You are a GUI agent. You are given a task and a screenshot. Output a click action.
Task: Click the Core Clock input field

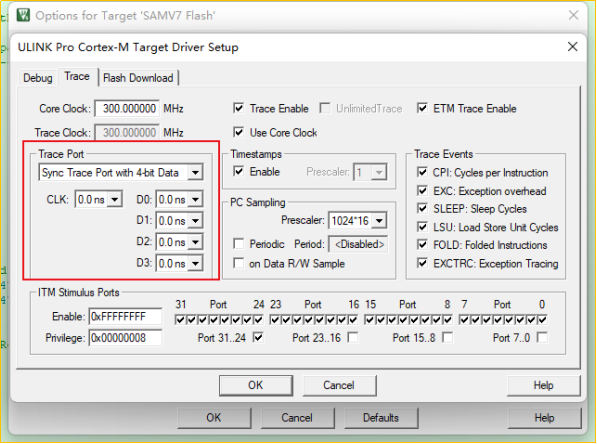pyautogui.click(x=127, y=109)
